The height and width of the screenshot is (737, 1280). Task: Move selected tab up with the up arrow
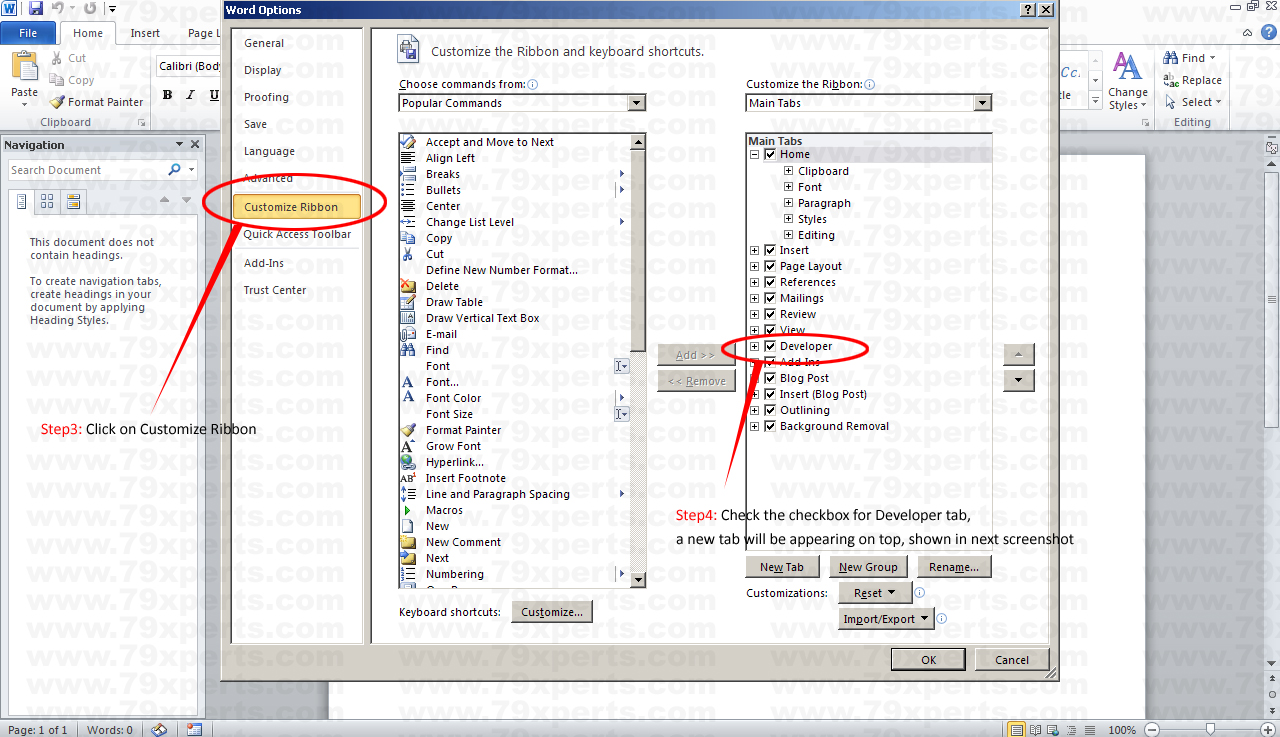pos(1018,355)
